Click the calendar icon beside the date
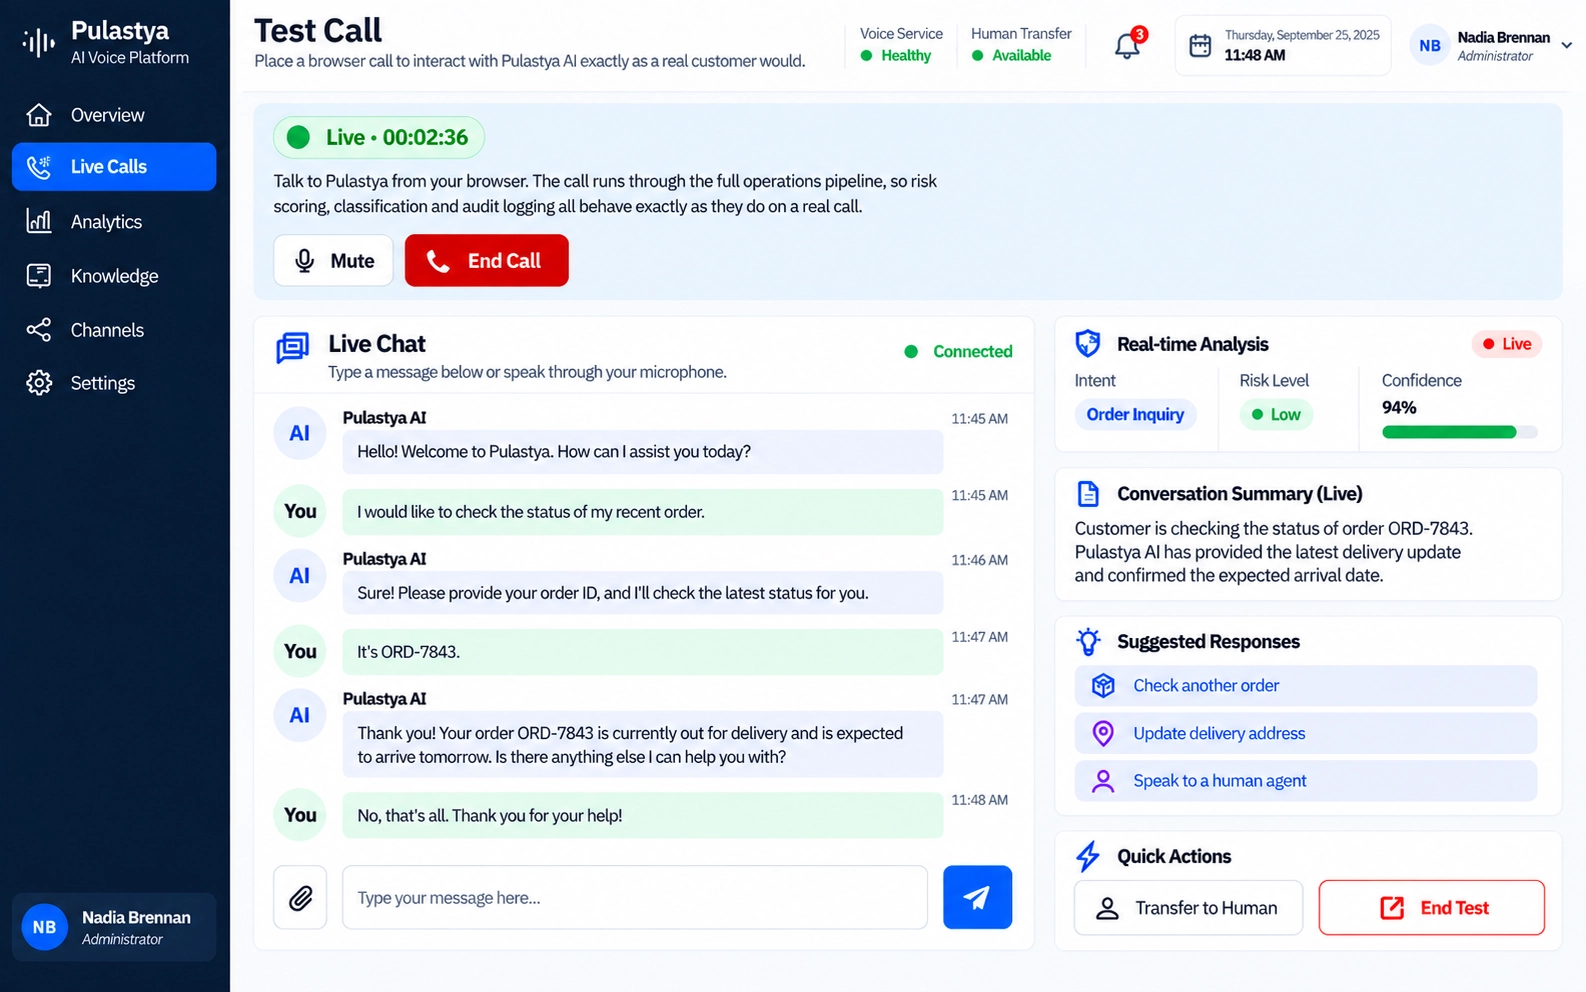This screenshot has width=1586, height=992. 1200,45
